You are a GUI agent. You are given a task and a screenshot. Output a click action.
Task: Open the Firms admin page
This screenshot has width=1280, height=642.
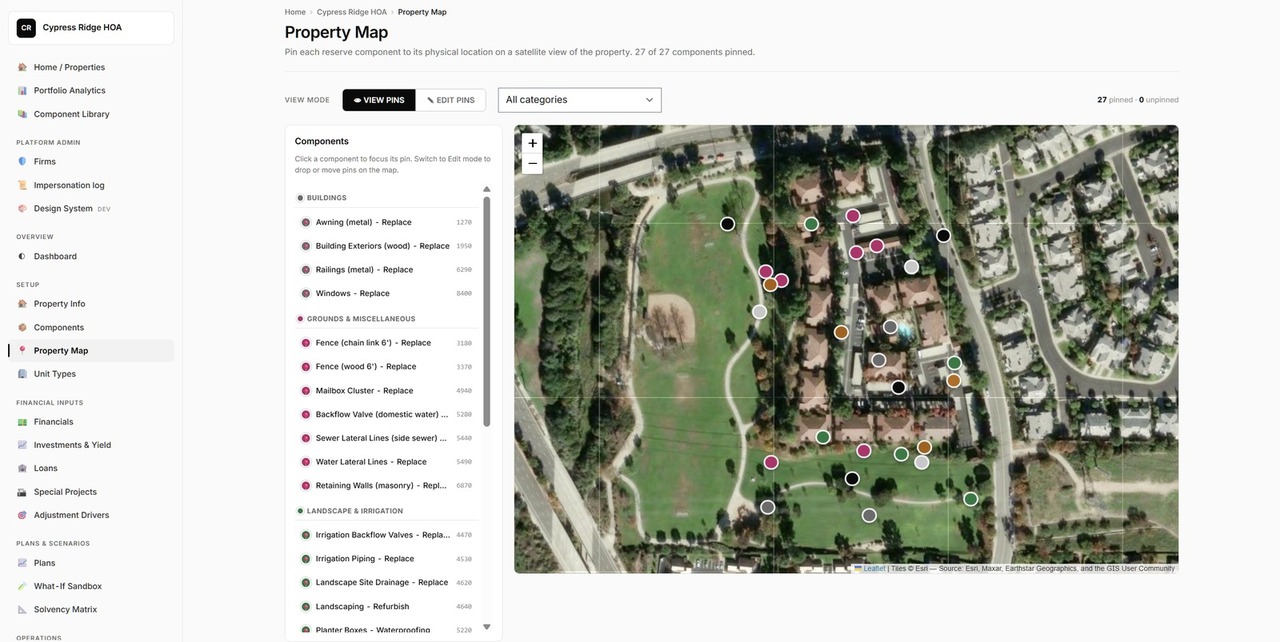click(91, 161)
